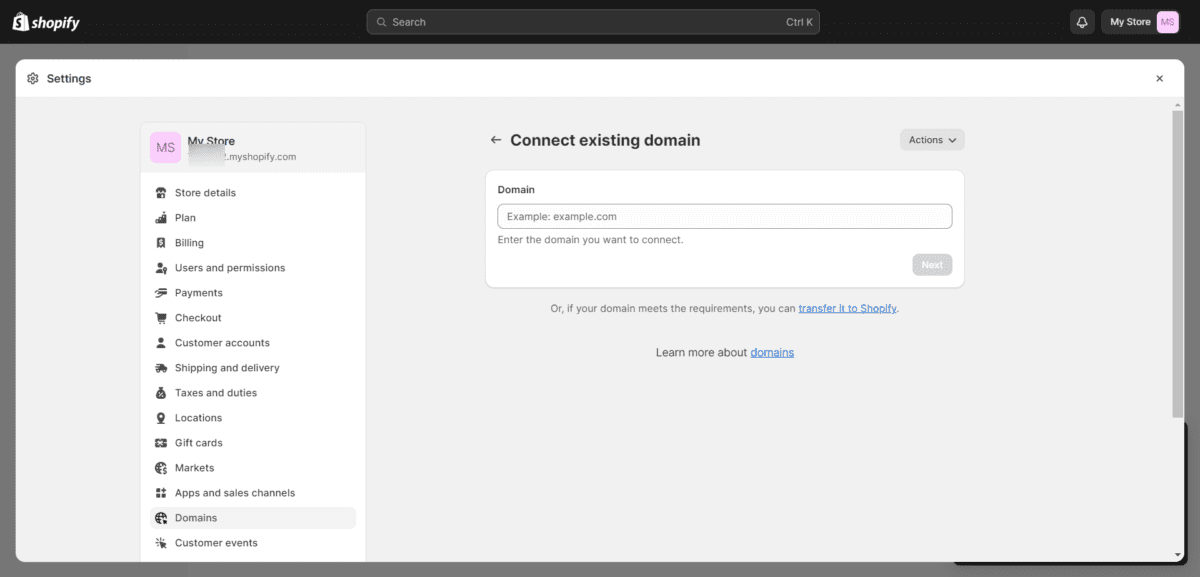
Task: Click the Billing icon in sidebar
Action: point(161,242)
